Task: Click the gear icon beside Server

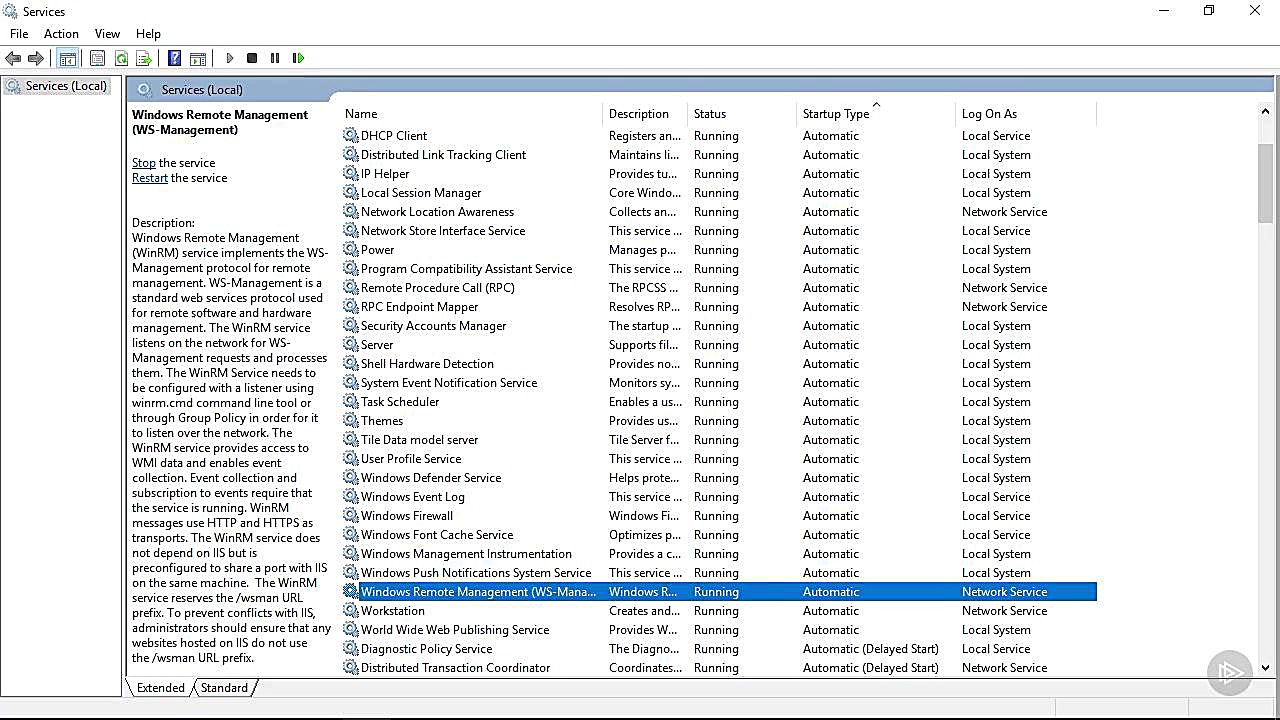Action: click(350, 344)
